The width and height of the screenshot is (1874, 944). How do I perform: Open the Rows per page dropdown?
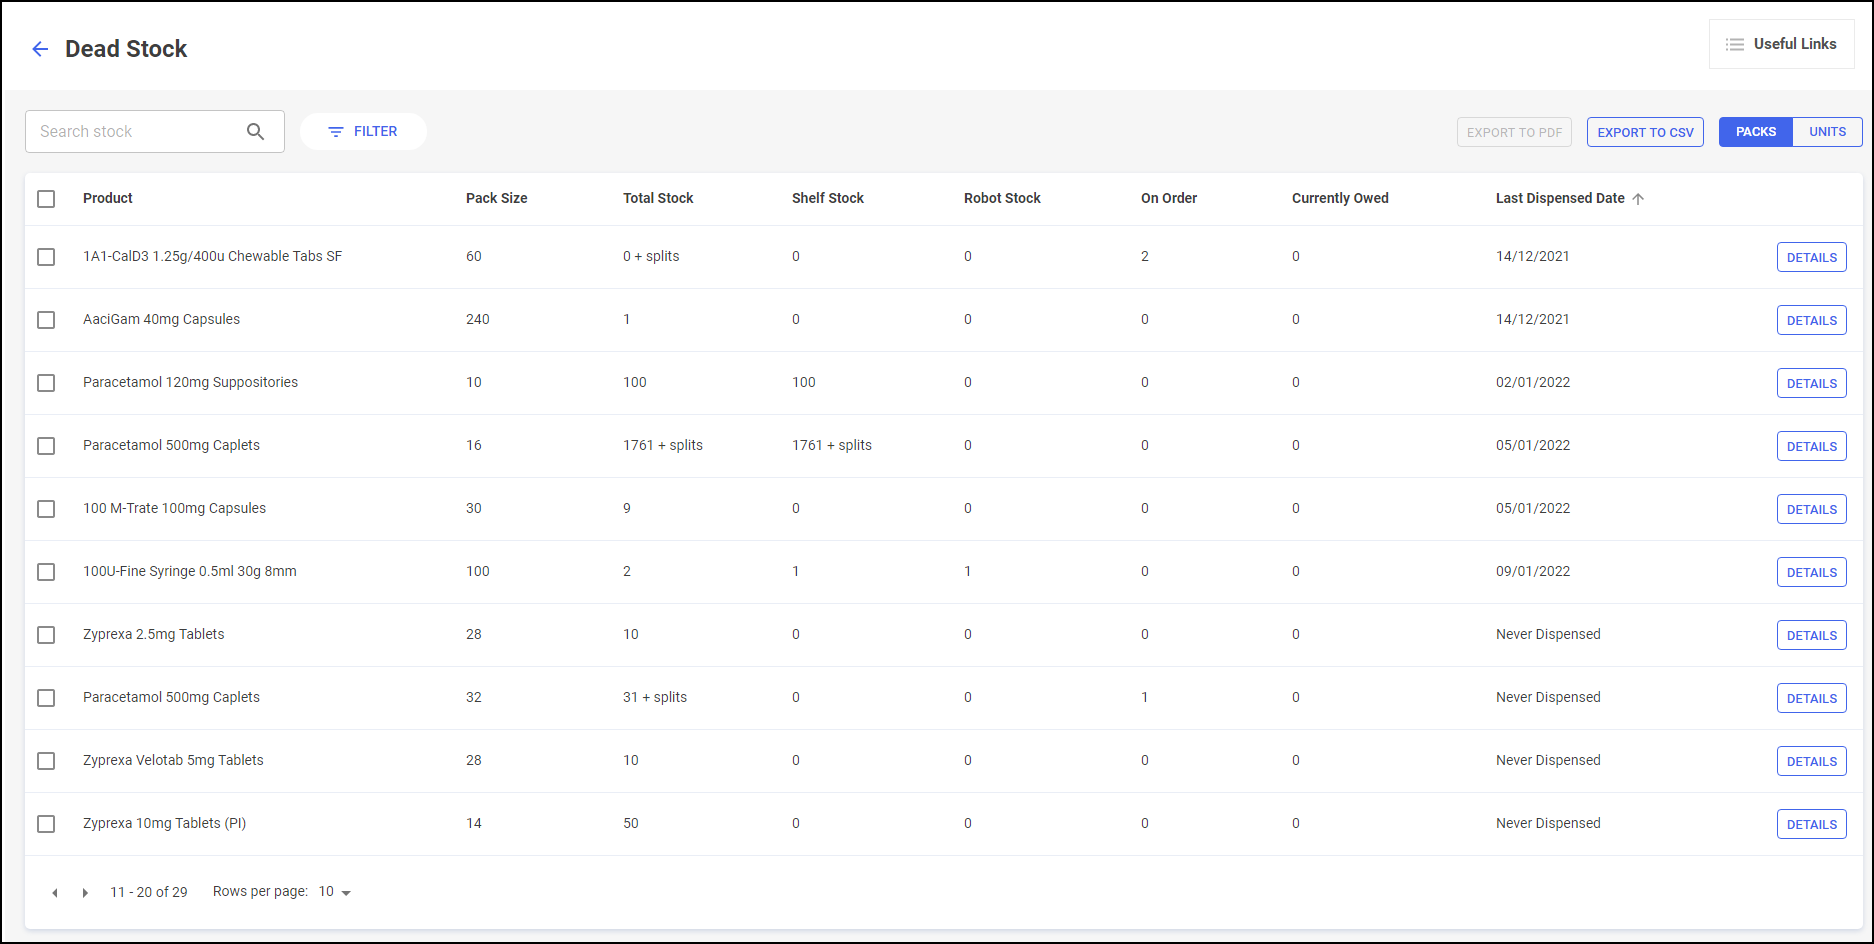click(335, 892)
